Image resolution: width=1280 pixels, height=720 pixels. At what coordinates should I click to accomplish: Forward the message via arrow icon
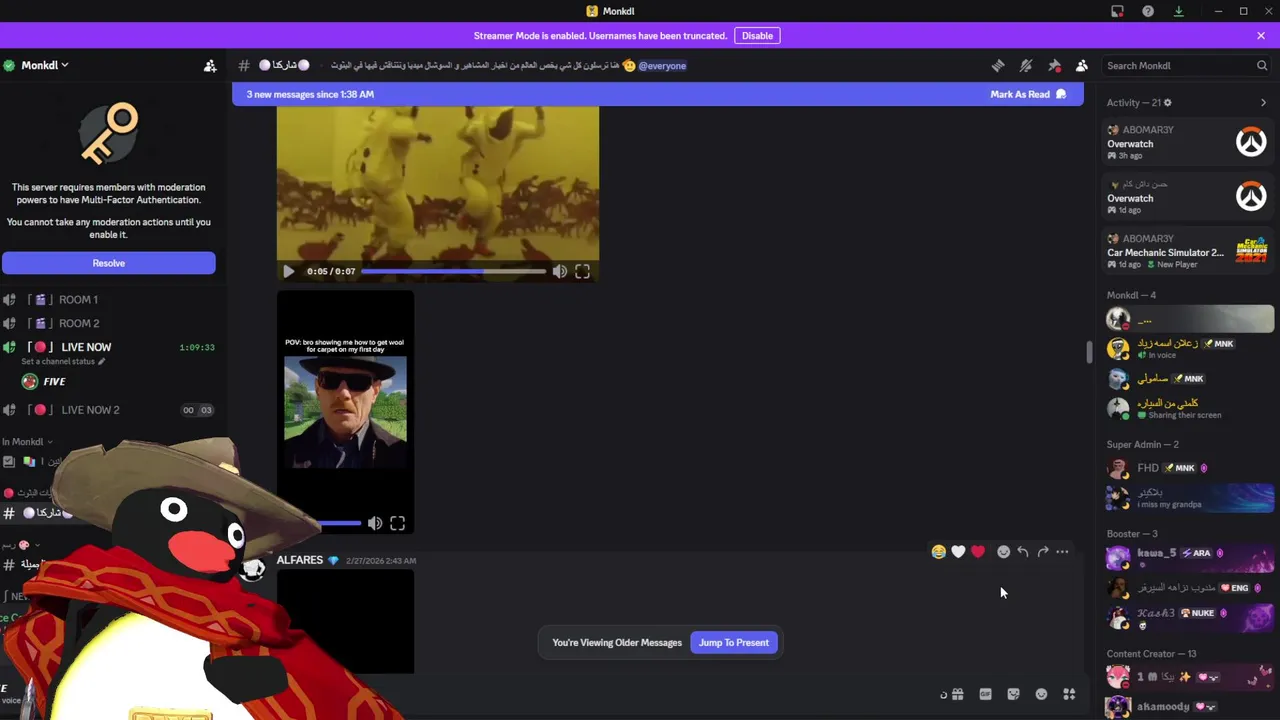point(1043,552)
